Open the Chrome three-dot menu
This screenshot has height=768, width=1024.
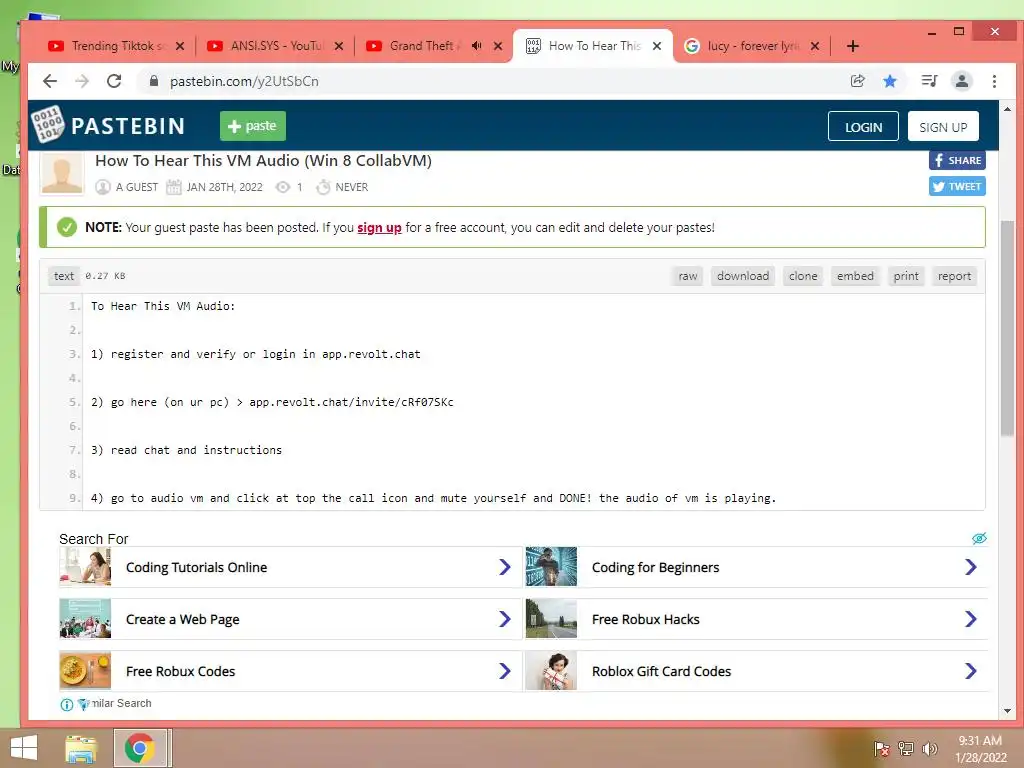pyautogui.click(x=994, y=81)
